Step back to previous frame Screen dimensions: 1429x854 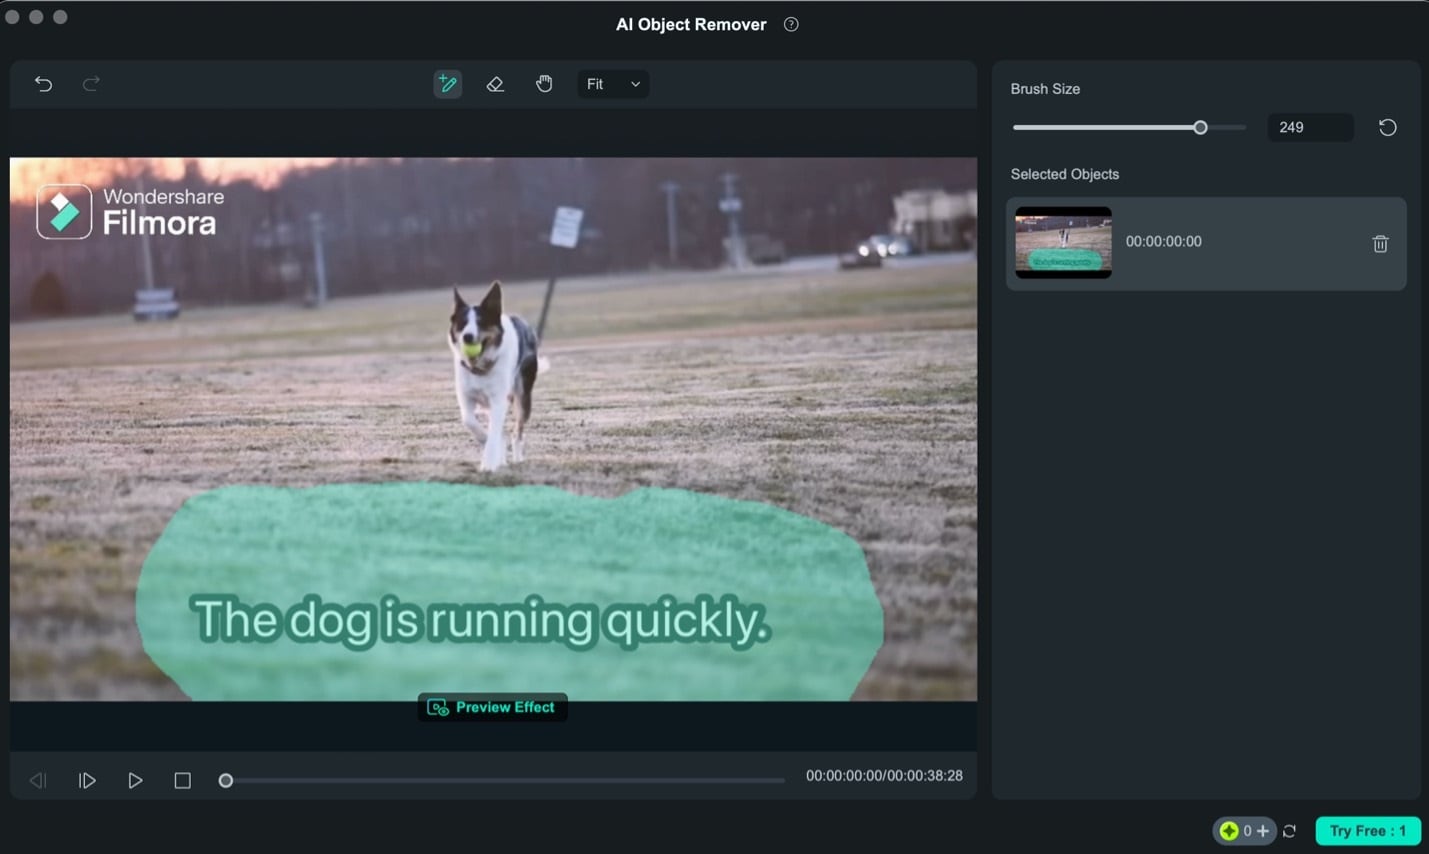(x=38, y=780)
